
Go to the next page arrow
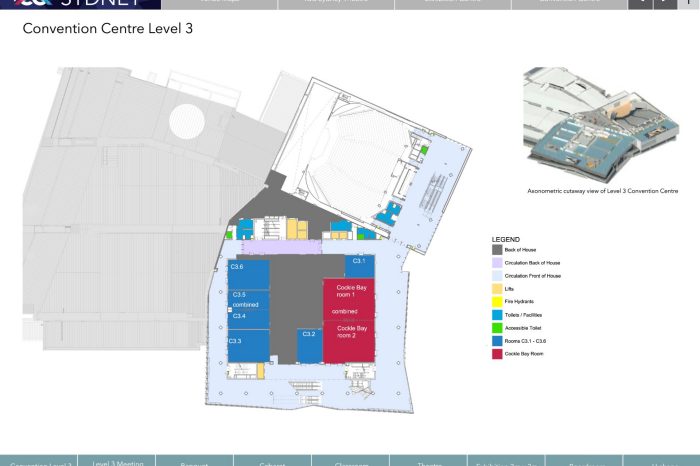click(x=666, y=4)
